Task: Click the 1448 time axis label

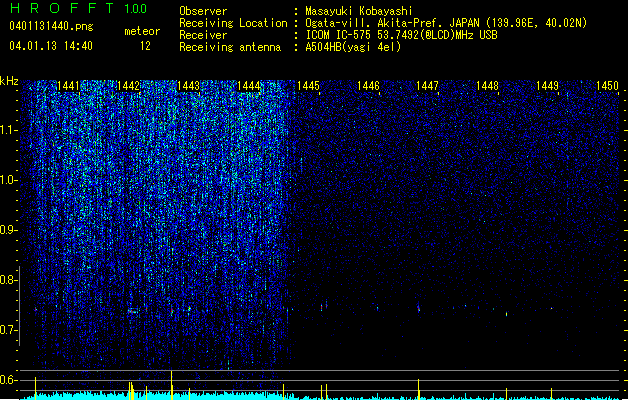Action: point(487,86)
